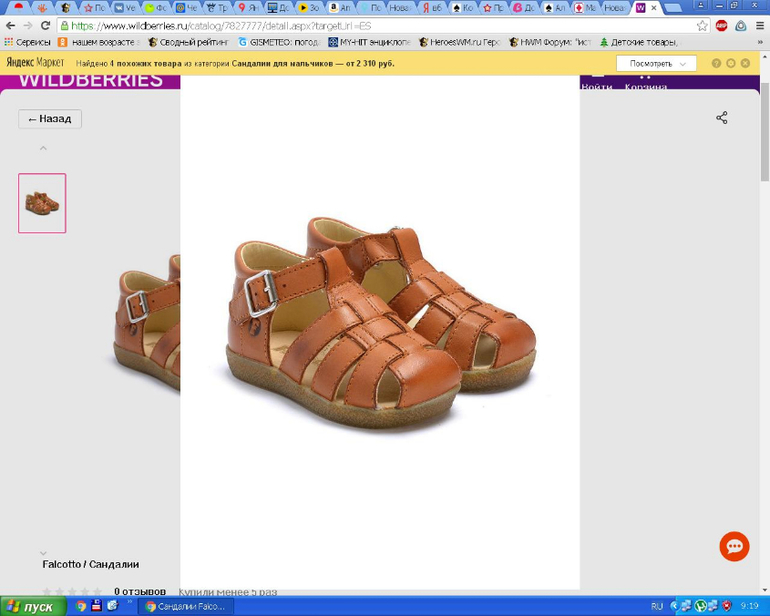Expand the Посмотреть dropdown in Yandex bar
Viewport: 770px width, 616px height.
pos(656,63)
